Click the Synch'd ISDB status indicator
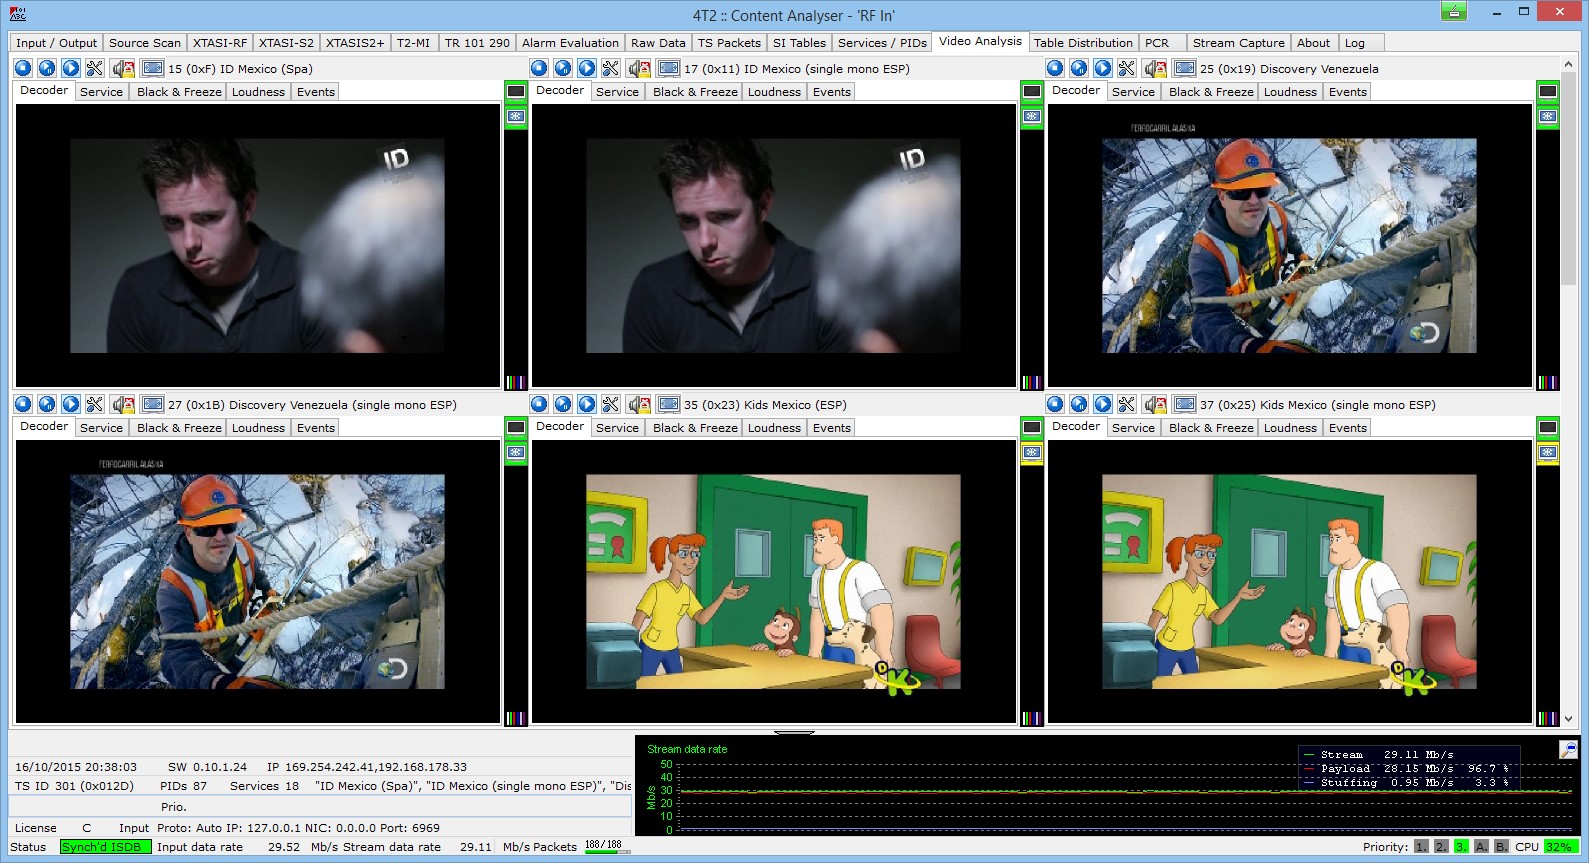The width and height of the screenshot is (1589, 863). (x=105, y=847)
